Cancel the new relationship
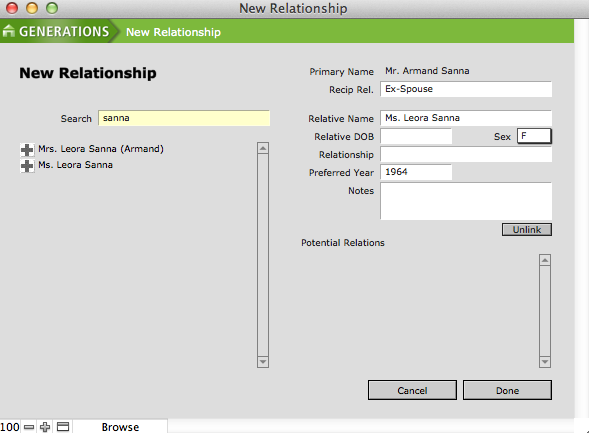Screen dimensions: 589x433 click(412, 390)
